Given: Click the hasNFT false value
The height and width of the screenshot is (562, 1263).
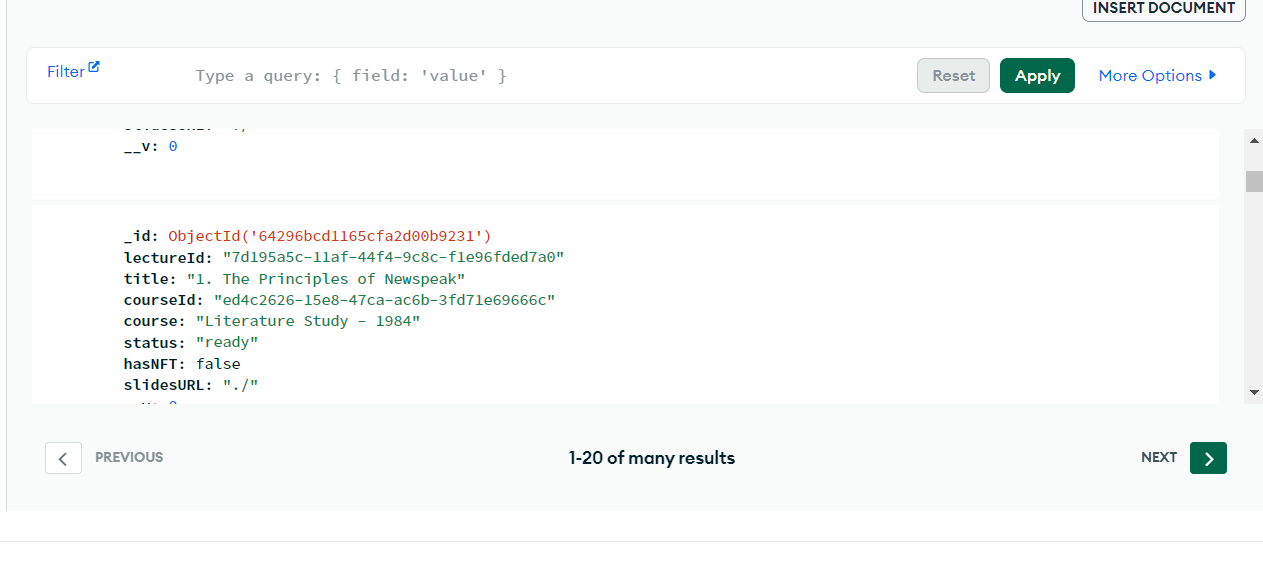Looking at the screenshot, I should pos(218,364).
